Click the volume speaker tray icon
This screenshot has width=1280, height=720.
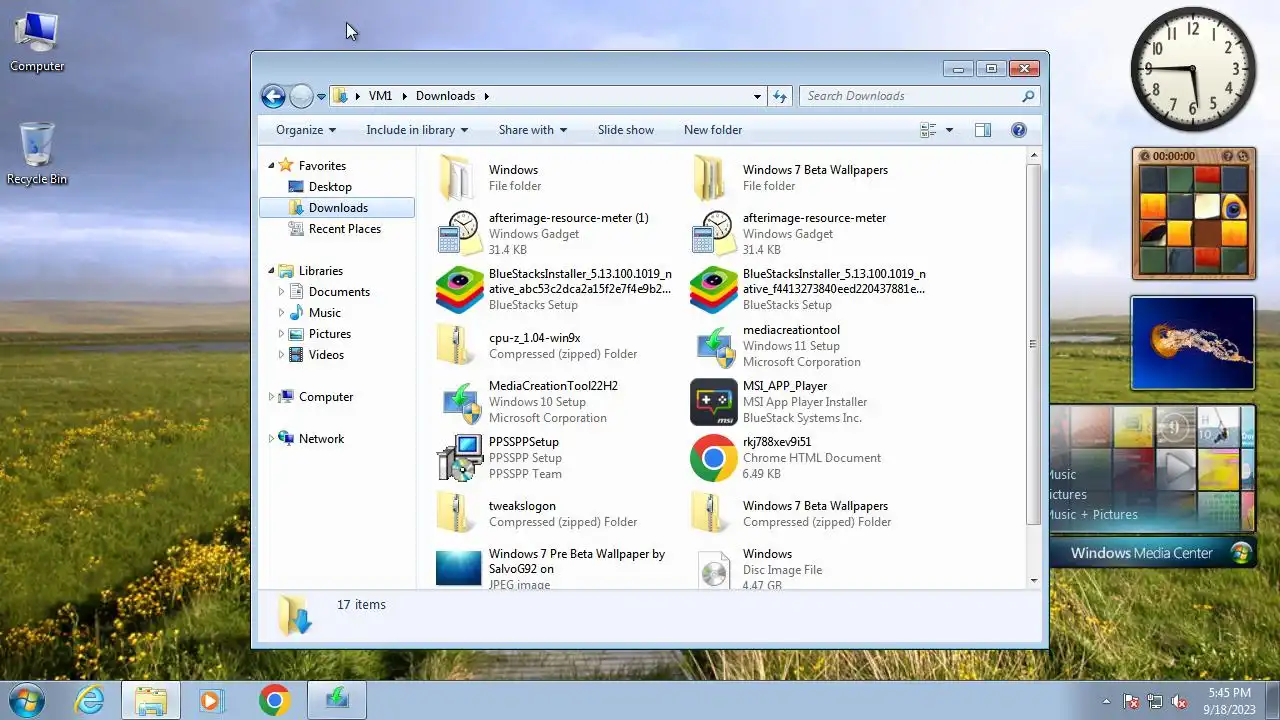click(x=1180, y=701)
